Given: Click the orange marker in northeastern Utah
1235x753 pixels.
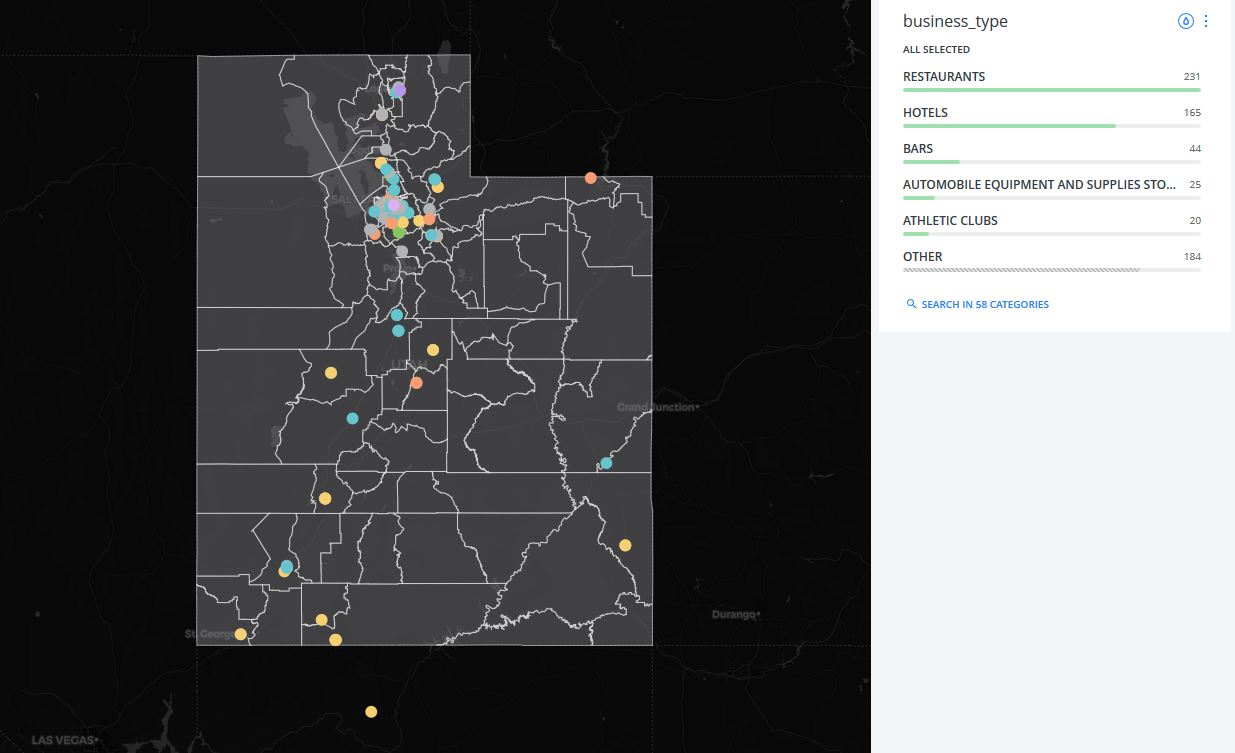Looking at the screenshot, I should click(x=590, y=177).
